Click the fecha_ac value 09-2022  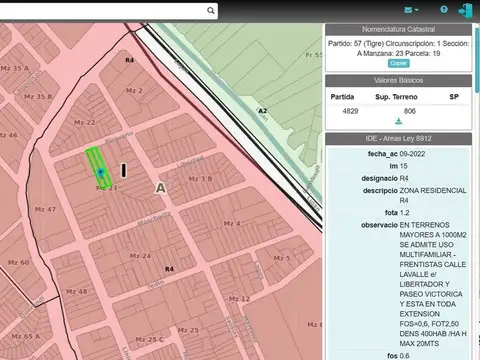(x=412, y=154)
